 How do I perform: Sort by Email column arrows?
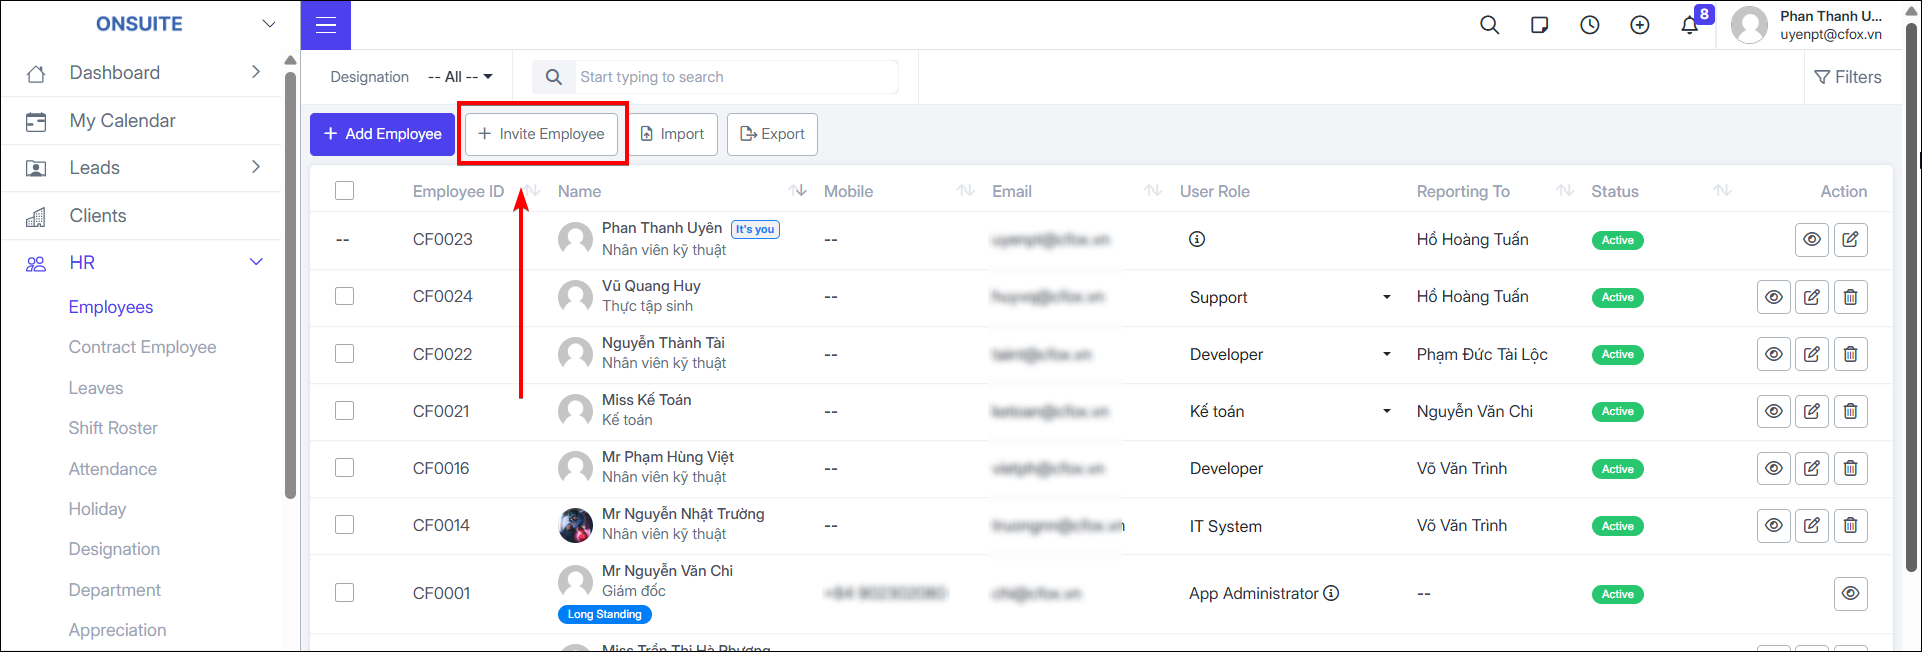(x=1153, y=190)
